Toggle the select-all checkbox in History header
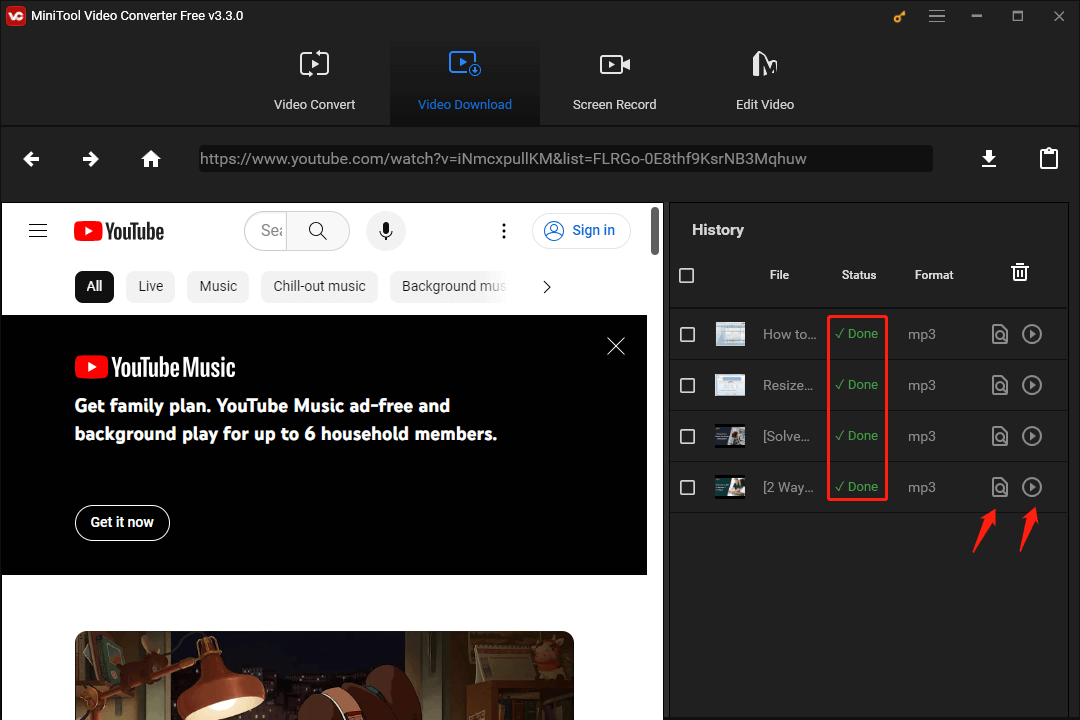Screen dimensions: 1080x720 [x=687, y=276]
